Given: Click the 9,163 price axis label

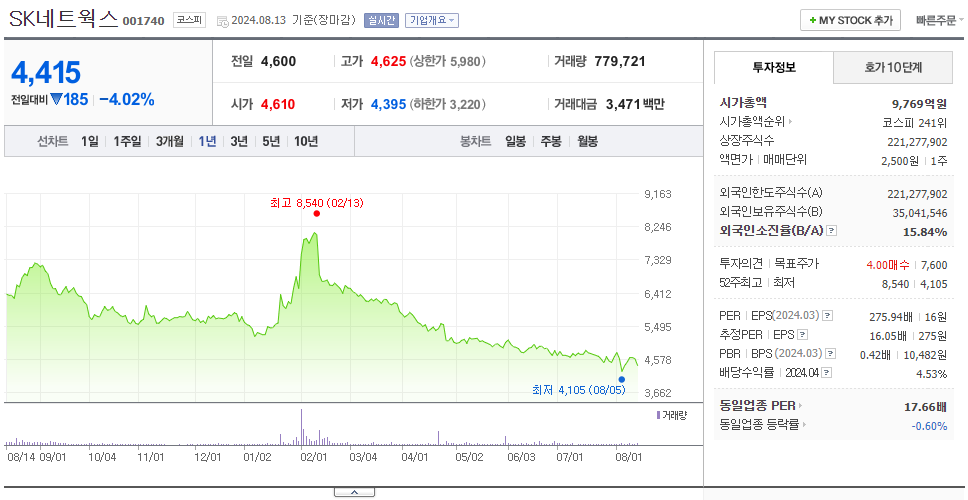Looking at the screenshot, I should (657, 194).
